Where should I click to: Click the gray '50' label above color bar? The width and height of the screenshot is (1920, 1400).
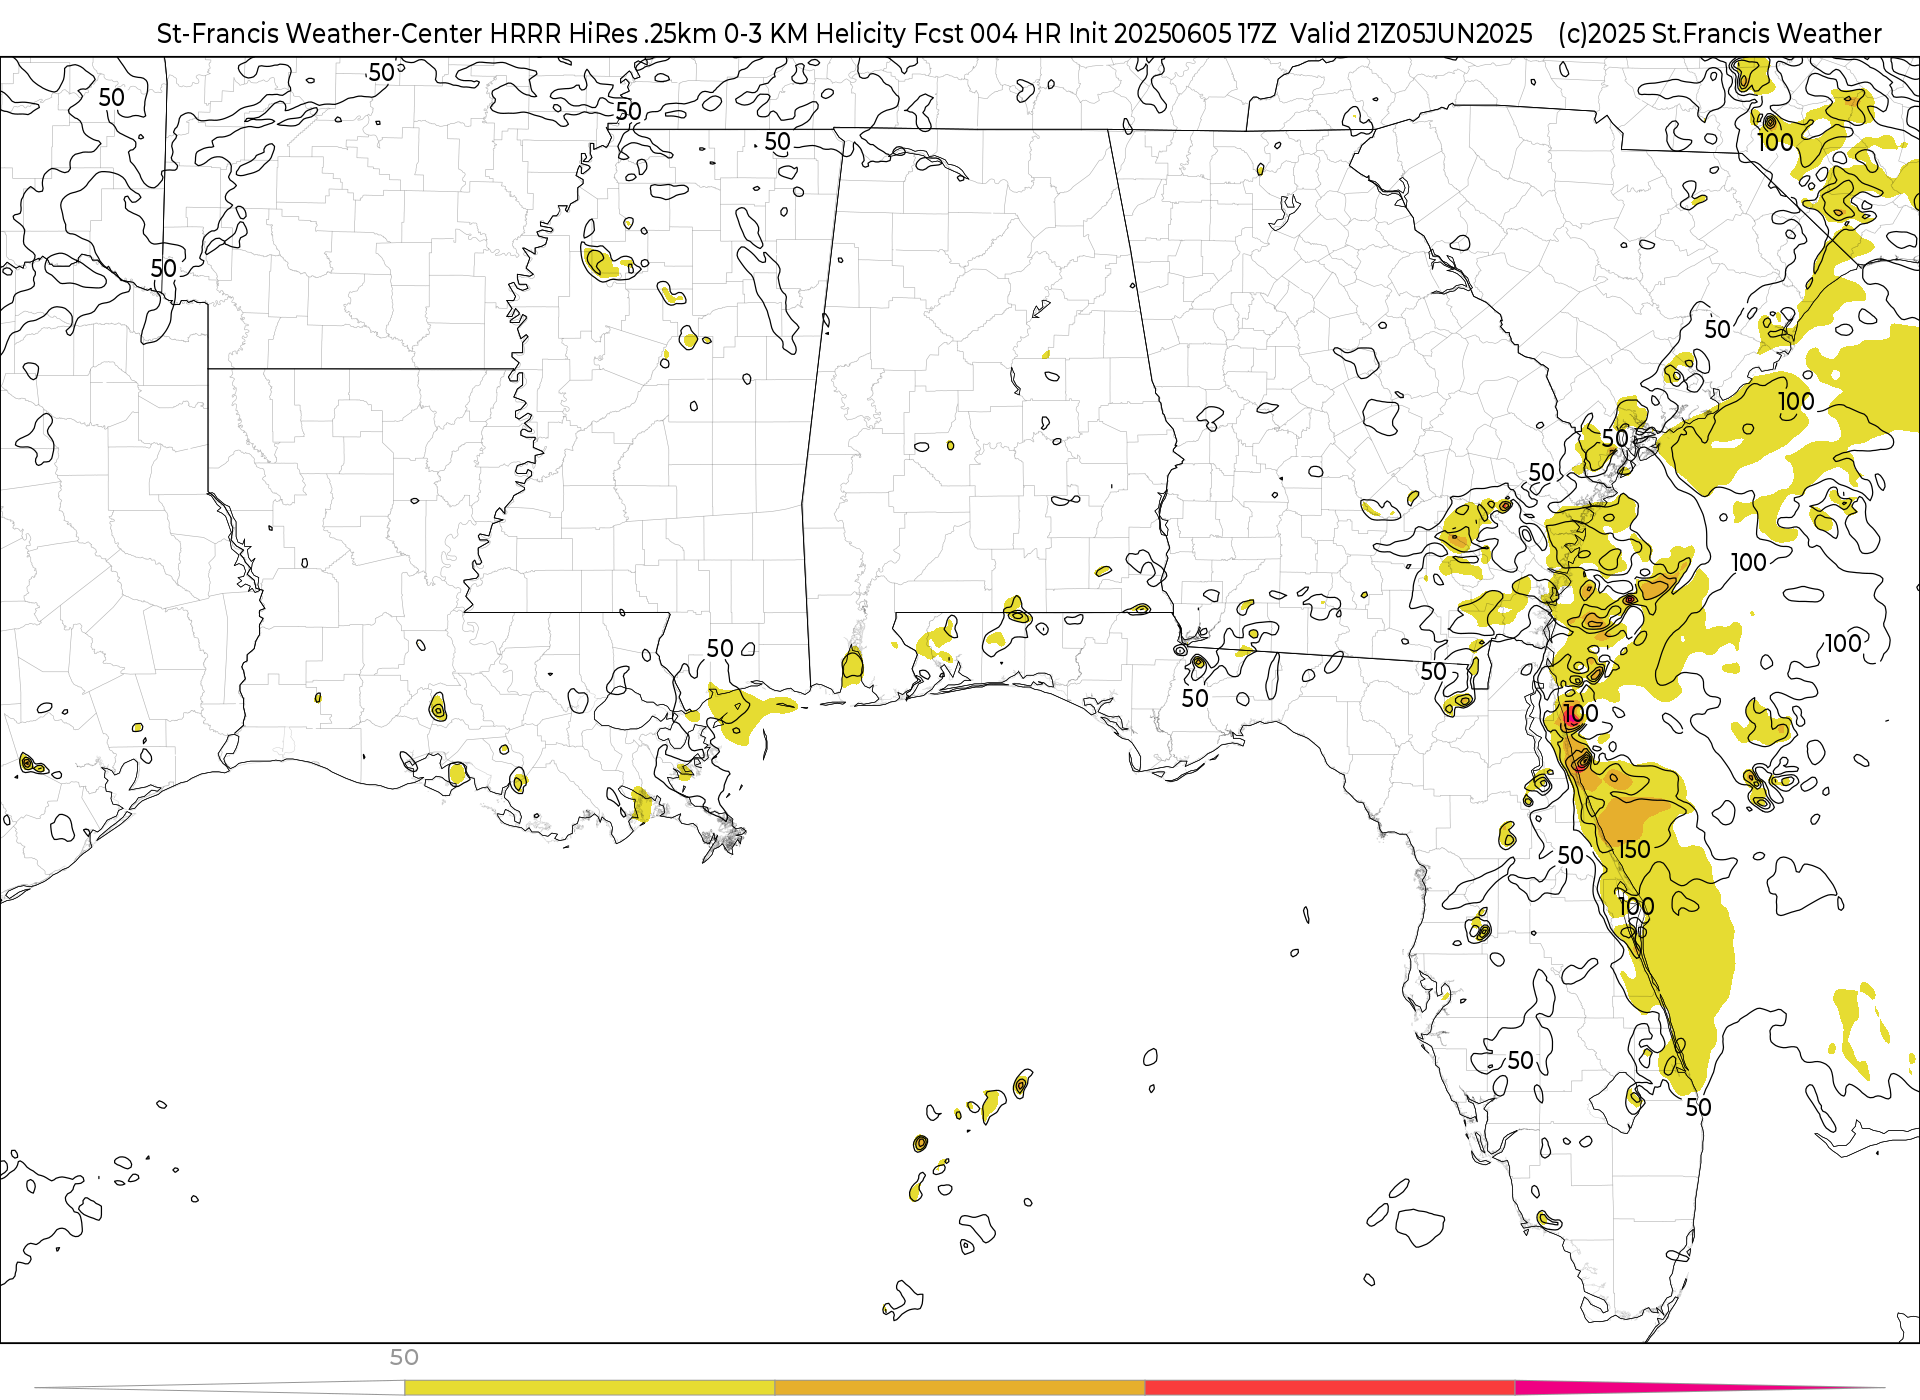404,1357
